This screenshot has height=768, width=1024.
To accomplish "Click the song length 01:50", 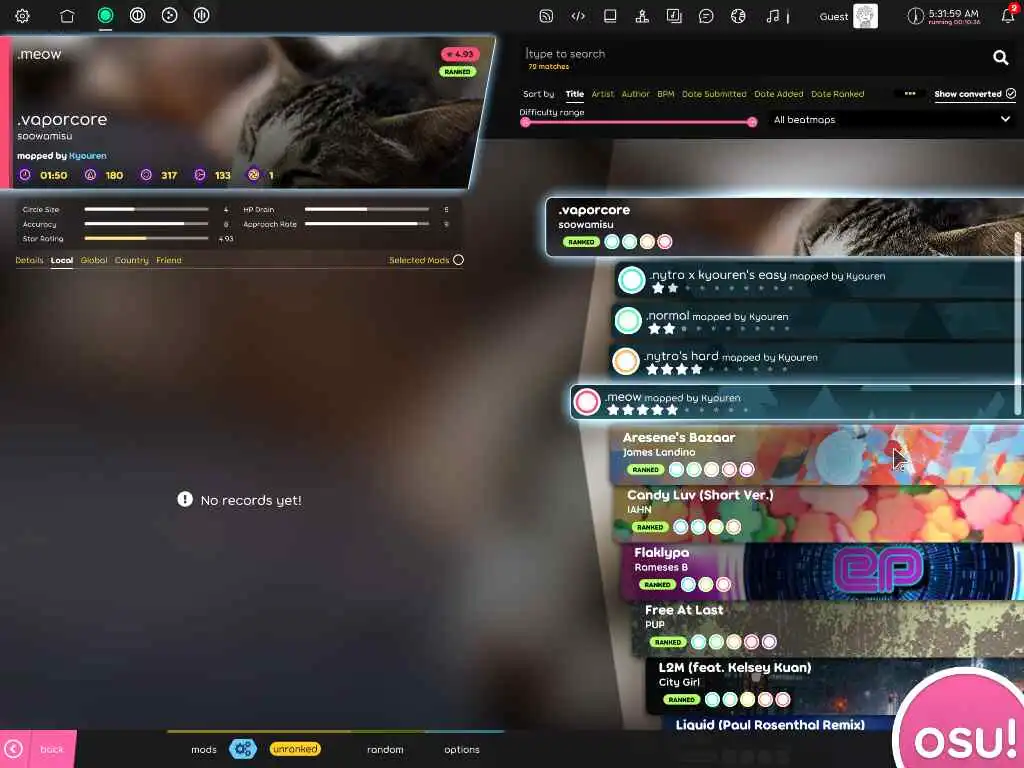I will [x=54, y=175].
